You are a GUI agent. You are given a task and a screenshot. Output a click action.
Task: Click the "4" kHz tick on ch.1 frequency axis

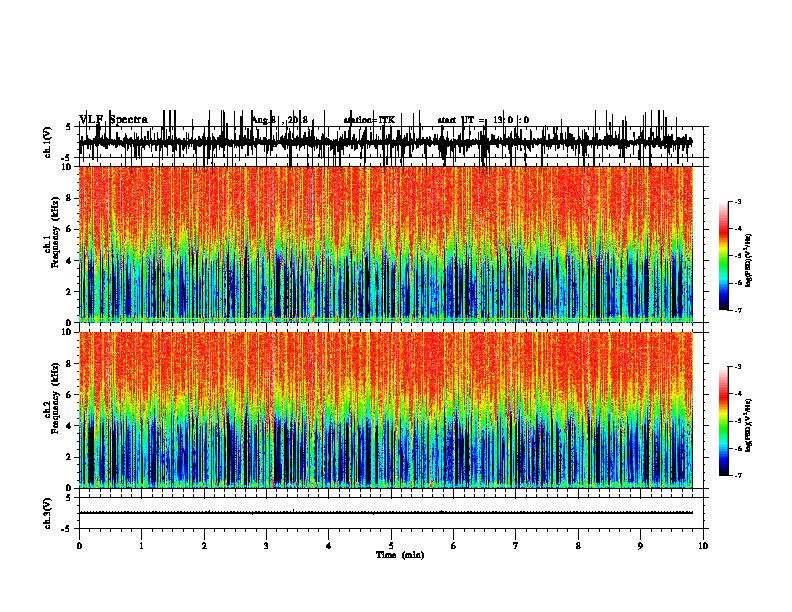tap(70, 261)
